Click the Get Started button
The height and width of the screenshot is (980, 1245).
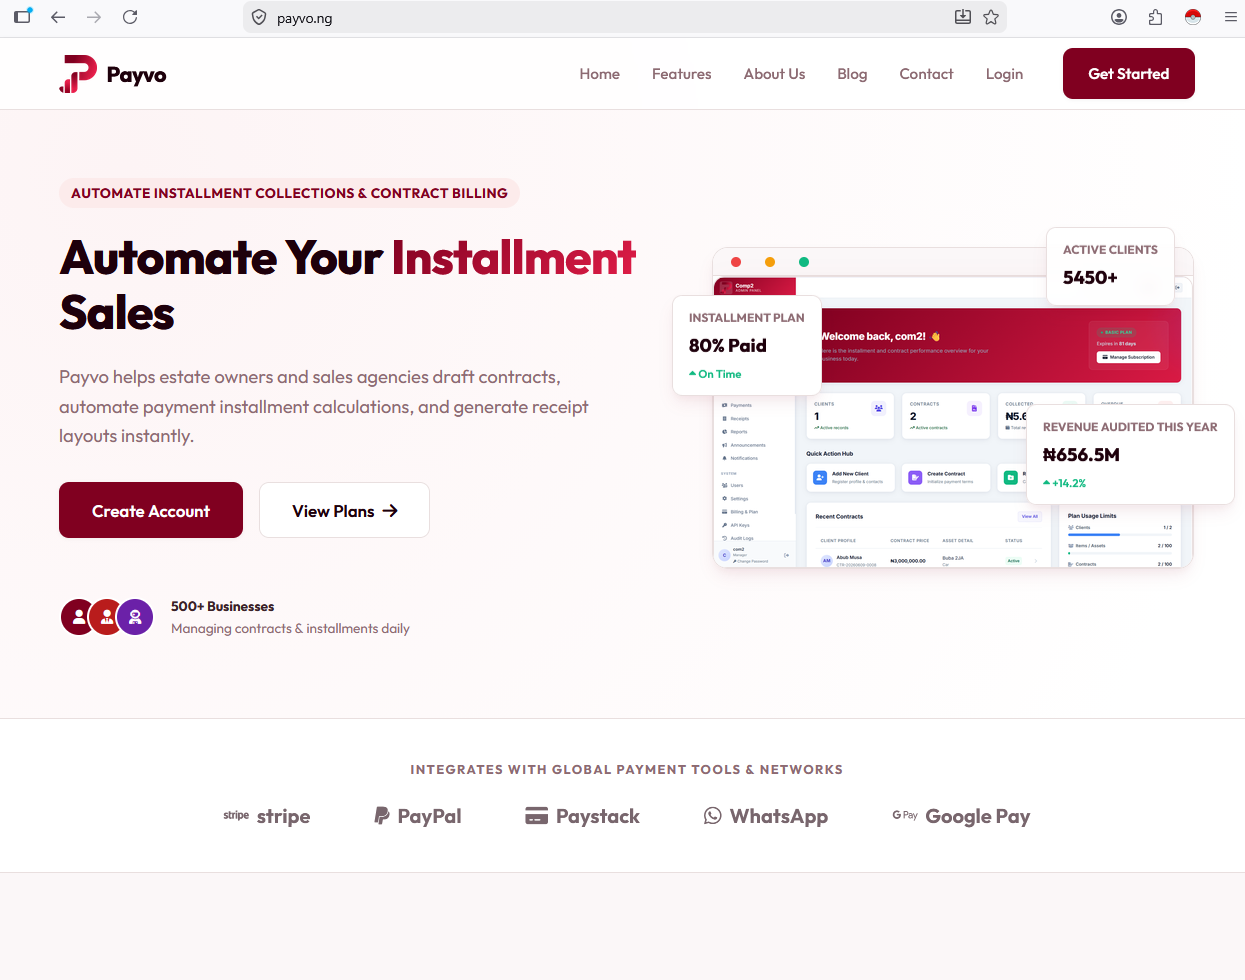pyautogui.click(x=1129, y=74)
